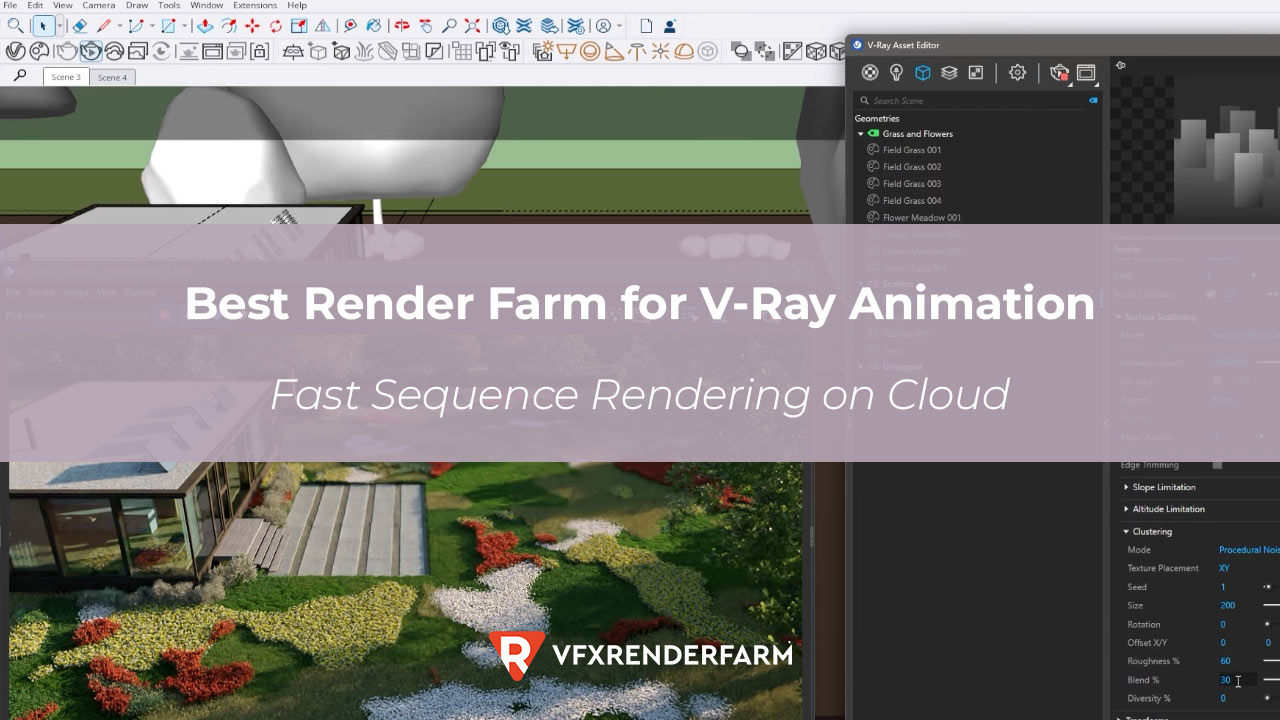Activate the Orbit tool
Screen dimensions: 1280x720
(401, 26)
